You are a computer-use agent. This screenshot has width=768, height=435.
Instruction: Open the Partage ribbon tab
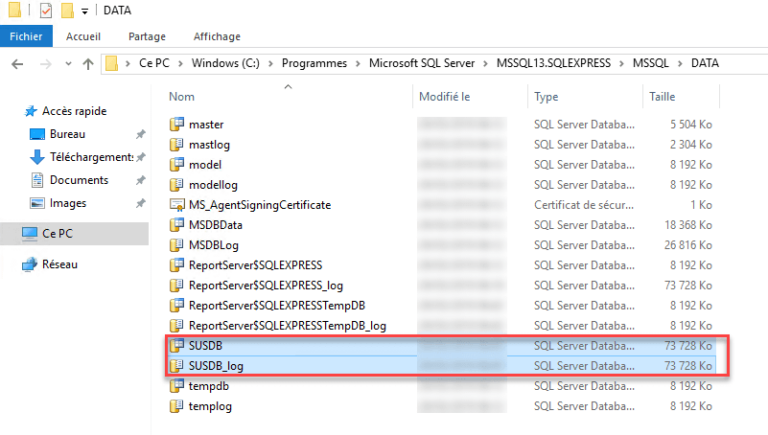point(147,36)
